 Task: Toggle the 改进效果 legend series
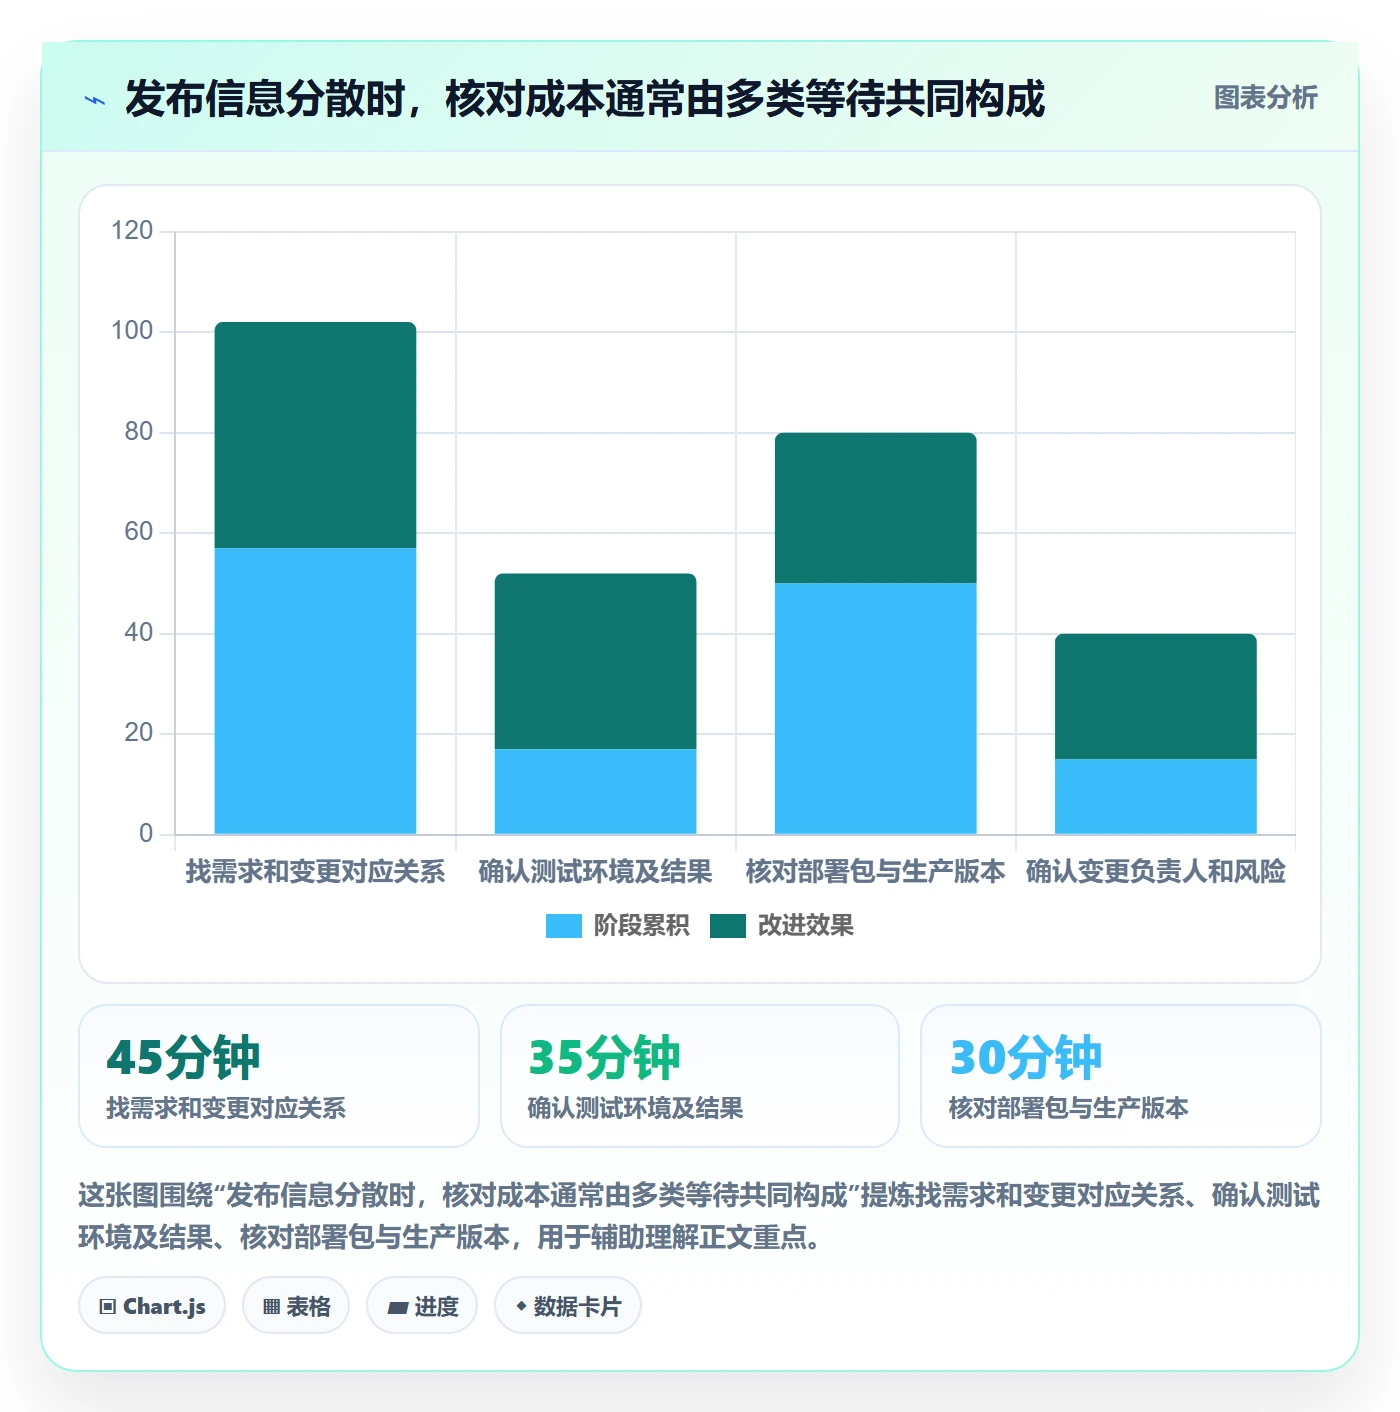(782, 926)
